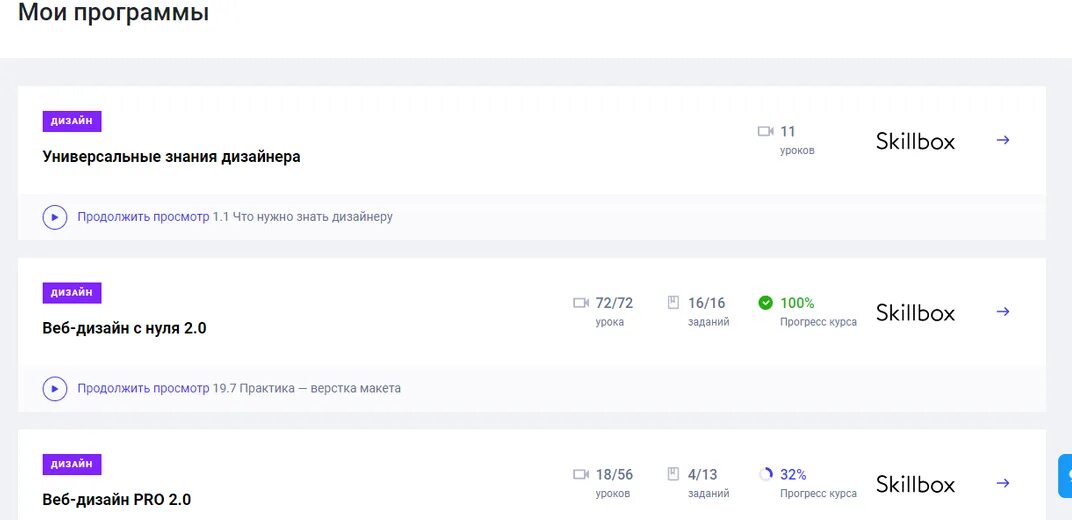Click progress circle icon at 32%

[766, 474]
